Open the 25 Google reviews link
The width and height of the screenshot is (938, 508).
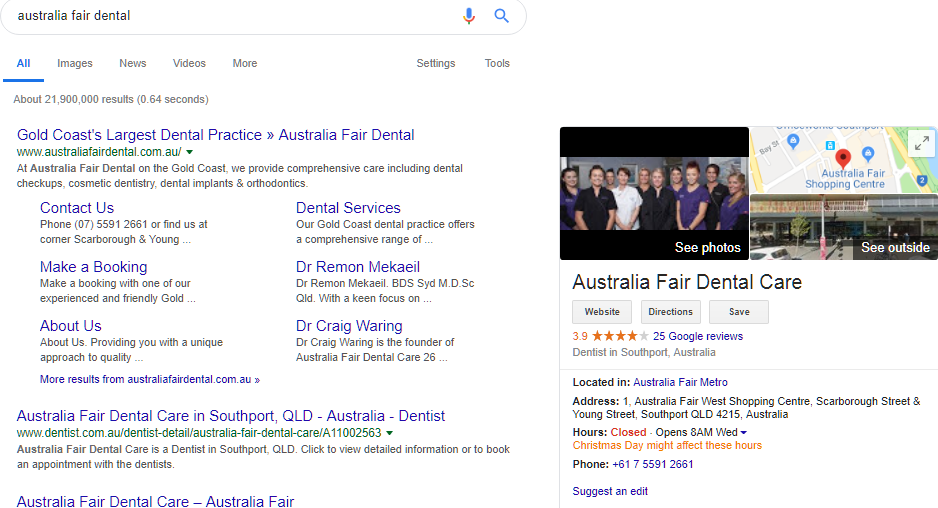coord(698,336)
